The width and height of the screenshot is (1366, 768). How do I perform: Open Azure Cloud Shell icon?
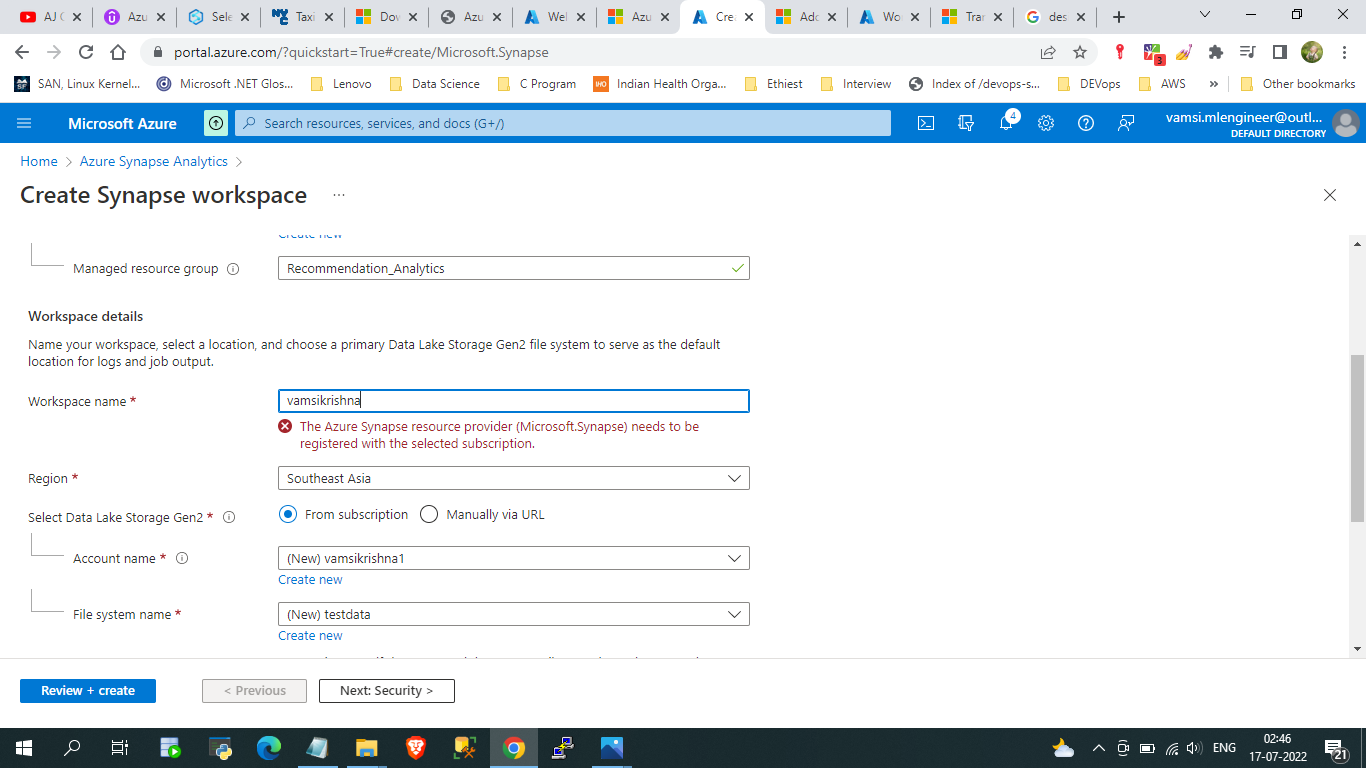(926, 123)
